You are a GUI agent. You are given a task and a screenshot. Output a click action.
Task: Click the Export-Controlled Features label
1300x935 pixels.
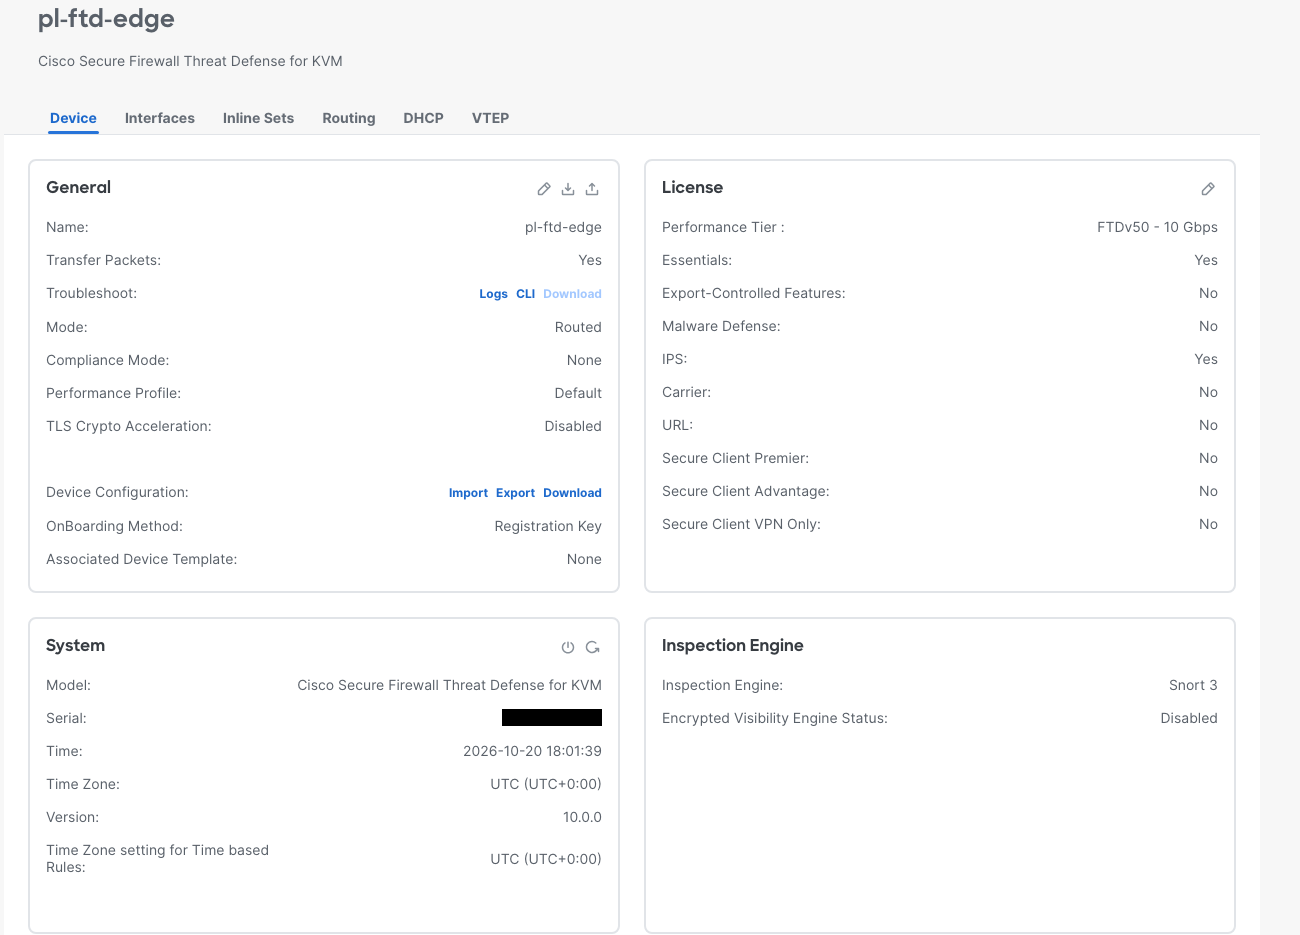(754, 293)
